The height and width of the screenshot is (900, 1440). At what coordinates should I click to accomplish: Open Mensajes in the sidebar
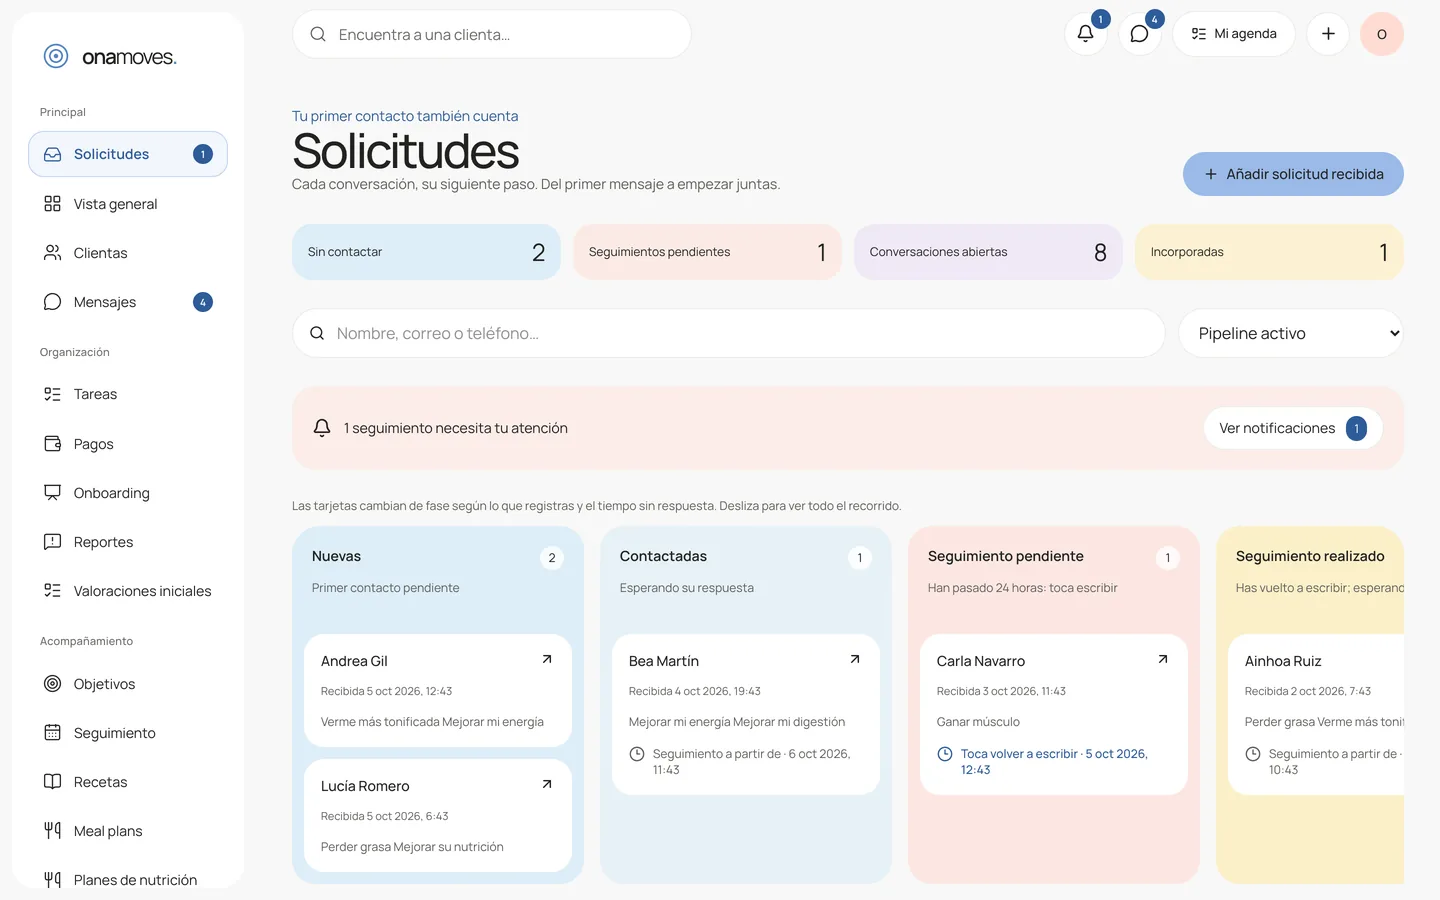(128, 302)
